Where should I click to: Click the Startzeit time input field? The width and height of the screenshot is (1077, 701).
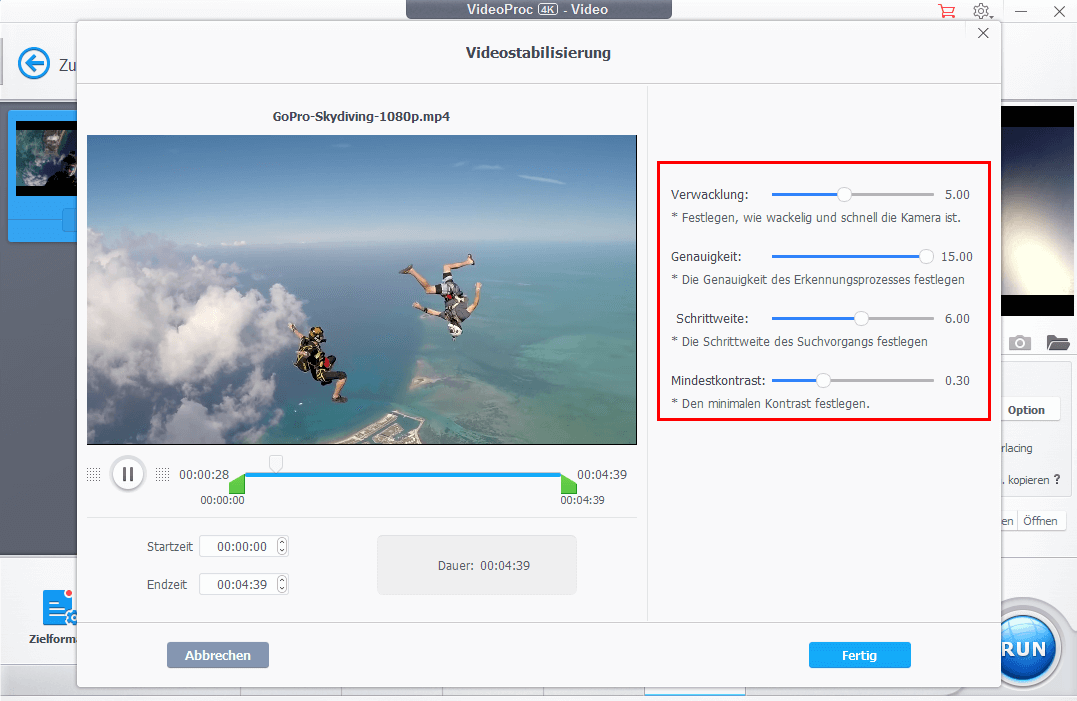tap(238, 547)
